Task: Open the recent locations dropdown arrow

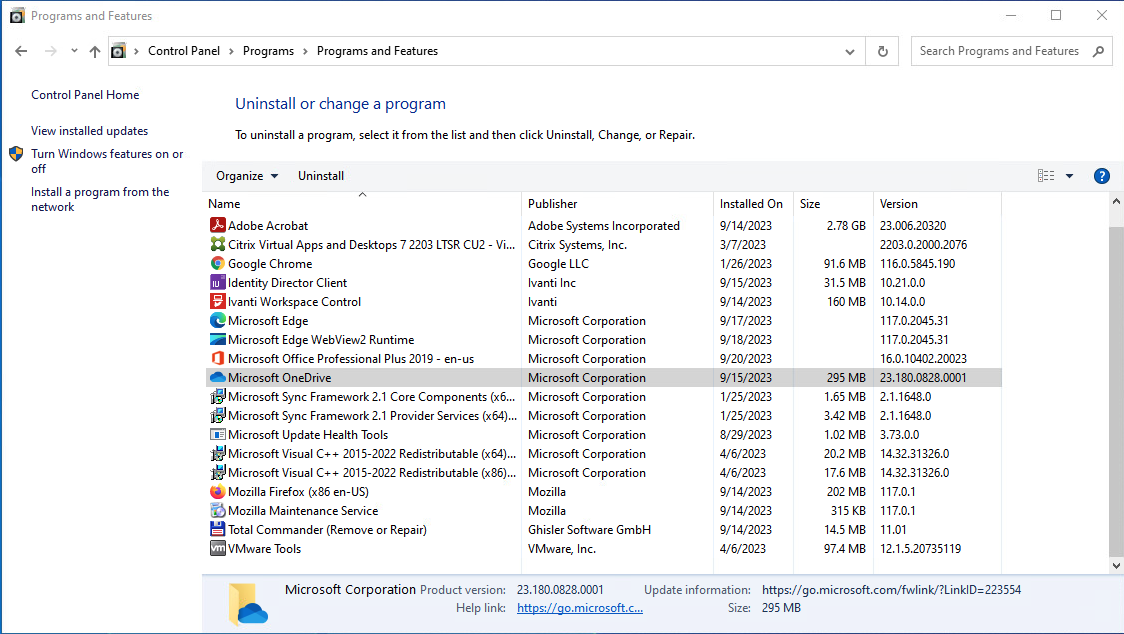Action: [74, 51]
